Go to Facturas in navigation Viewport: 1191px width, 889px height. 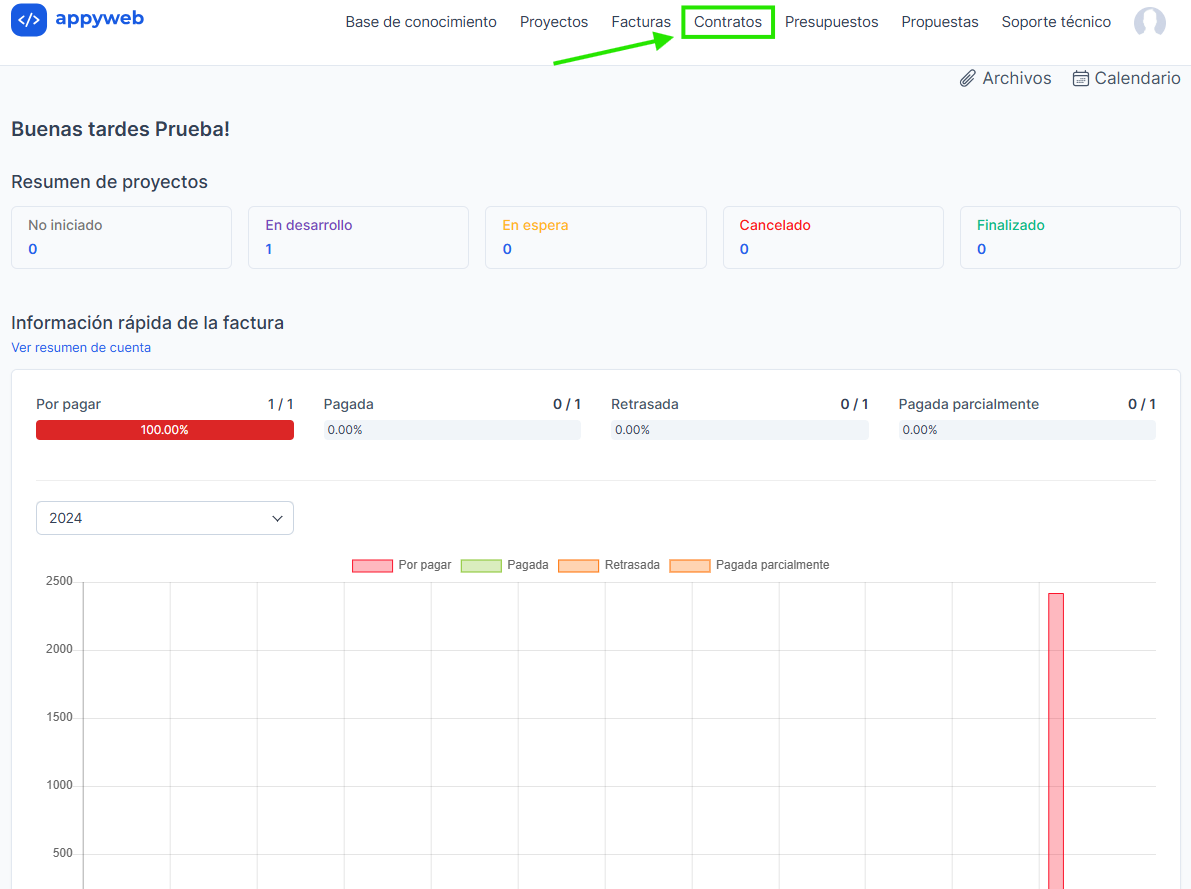click(x=641, y=22)
